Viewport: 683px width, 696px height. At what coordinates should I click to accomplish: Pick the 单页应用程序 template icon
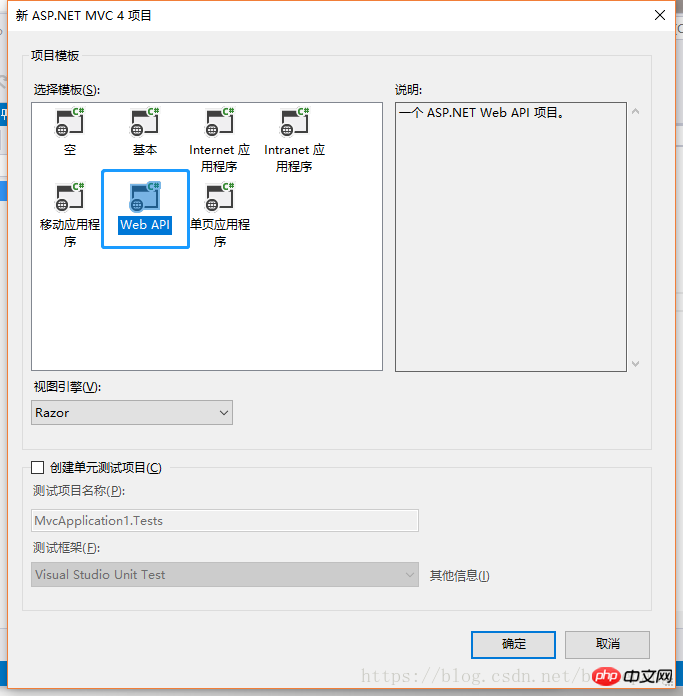220,197
